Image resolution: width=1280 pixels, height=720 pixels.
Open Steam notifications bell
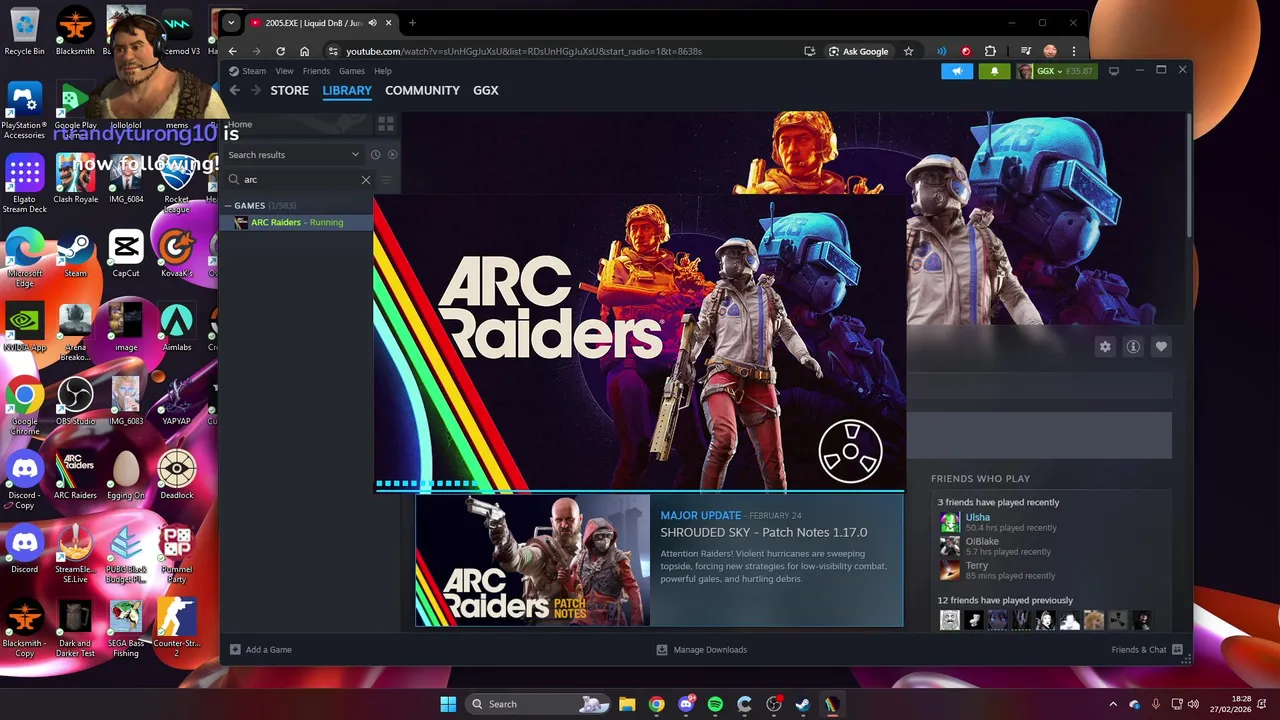coord(994,71)
